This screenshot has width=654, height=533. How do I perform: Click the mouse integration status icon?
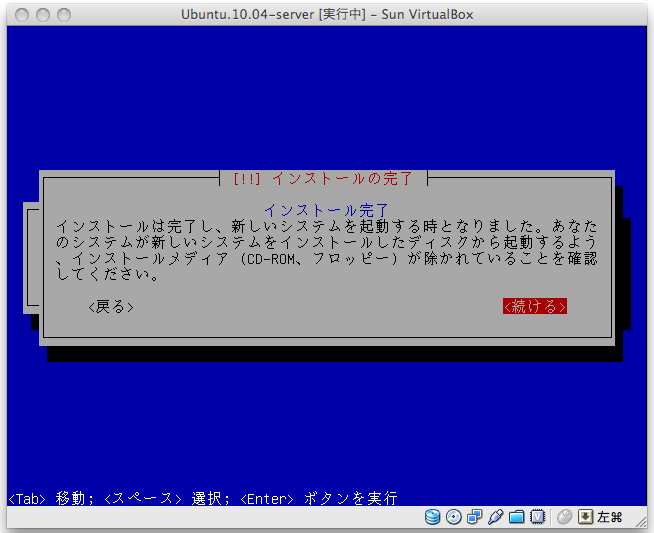tap(564, 517)
